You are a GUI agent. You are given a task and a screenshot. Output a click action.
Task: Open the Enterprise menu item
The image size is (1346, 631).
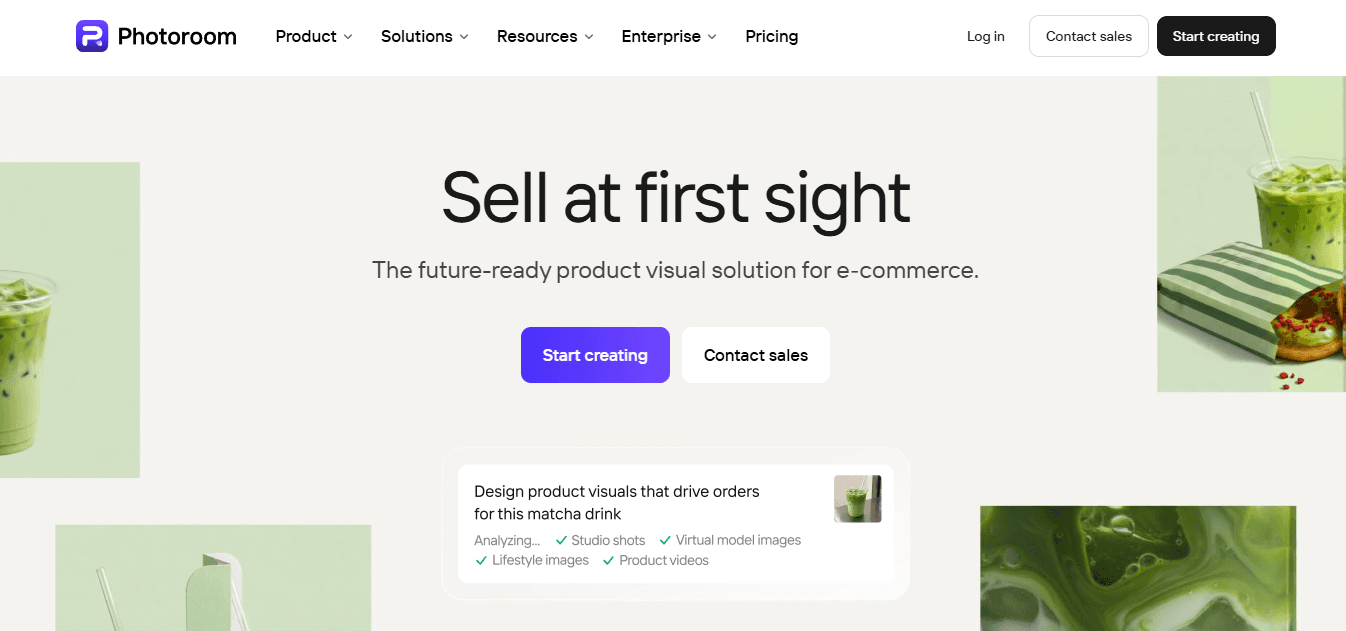(661, 36)
